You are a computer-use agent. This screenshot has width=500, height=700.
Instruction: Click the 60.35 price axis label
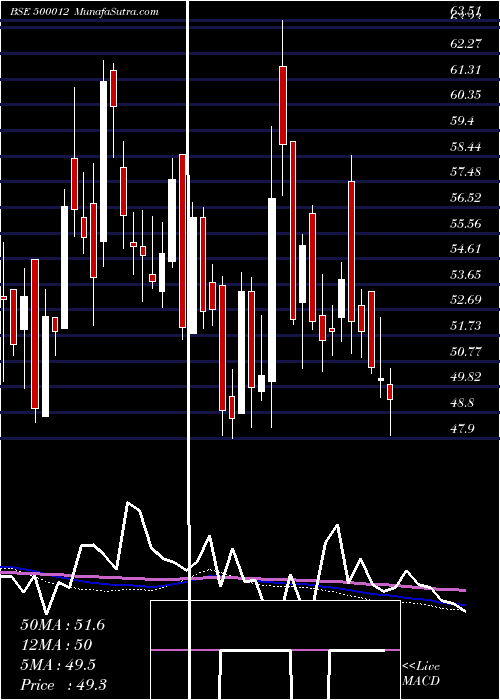[x=466, y=95]
